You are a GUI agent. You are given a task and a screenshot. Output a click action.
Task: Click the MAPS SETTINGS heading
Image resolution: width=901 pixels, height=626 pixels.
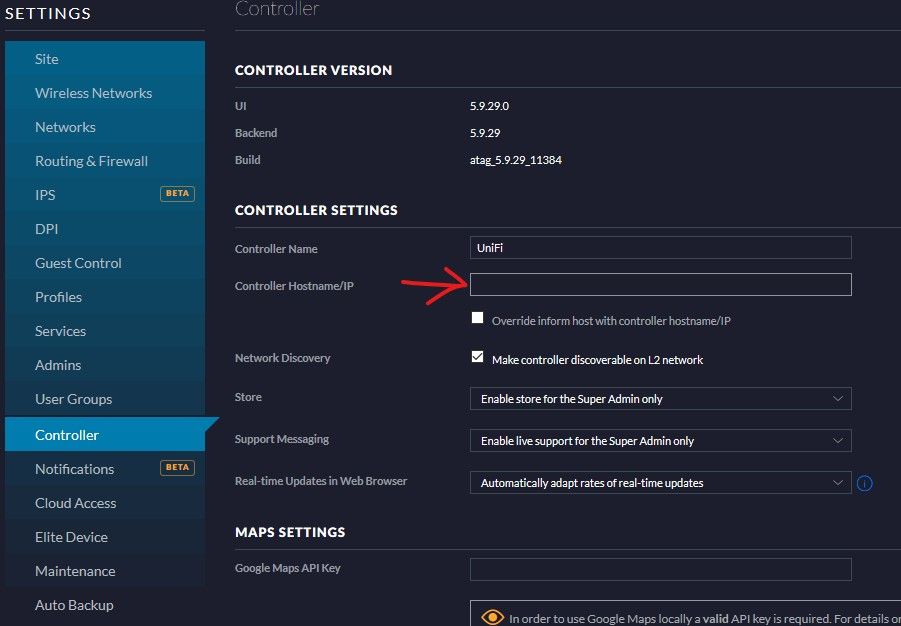290,532
